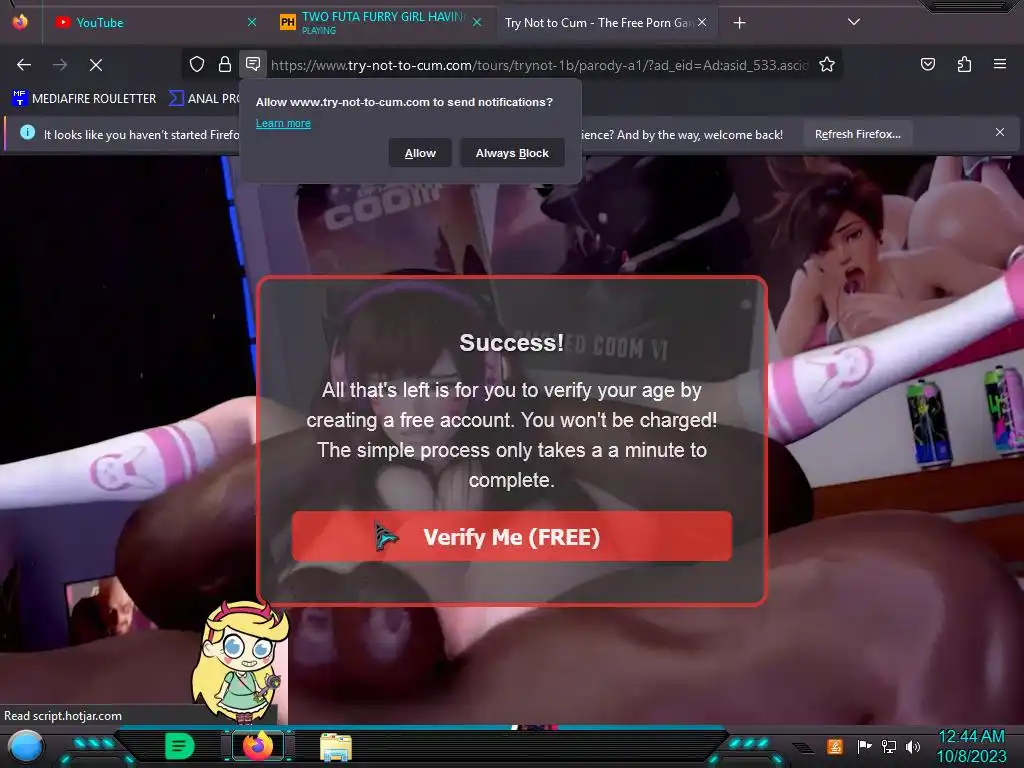Open the Extensions puzzle-piece menu
Image resolution: width=1024 pixels, height=768 pixels.
[x=964, y=64]
